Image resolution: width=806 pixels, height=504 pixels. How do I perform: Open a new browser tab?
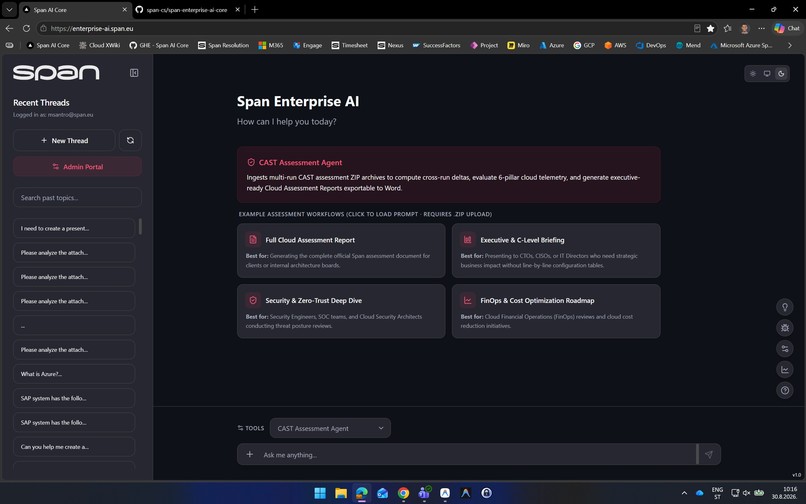pos(254,9)
